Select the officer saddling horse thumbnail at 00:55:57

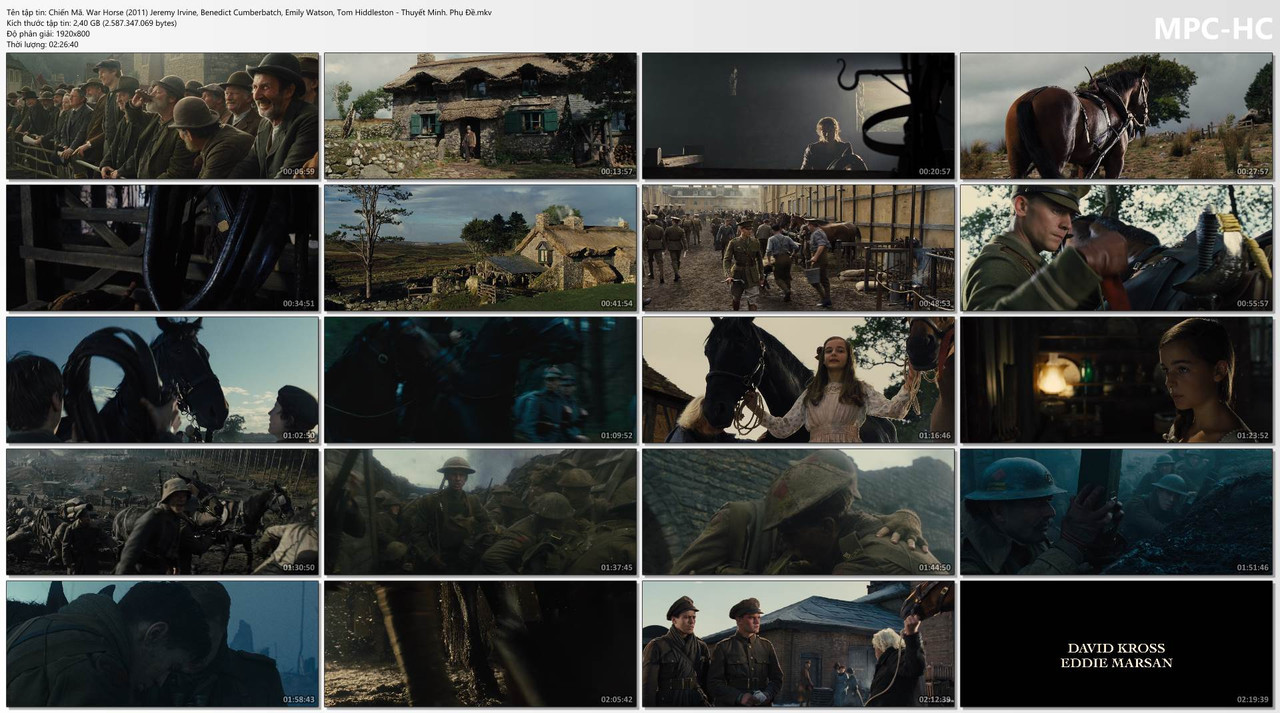[1116, 248]
